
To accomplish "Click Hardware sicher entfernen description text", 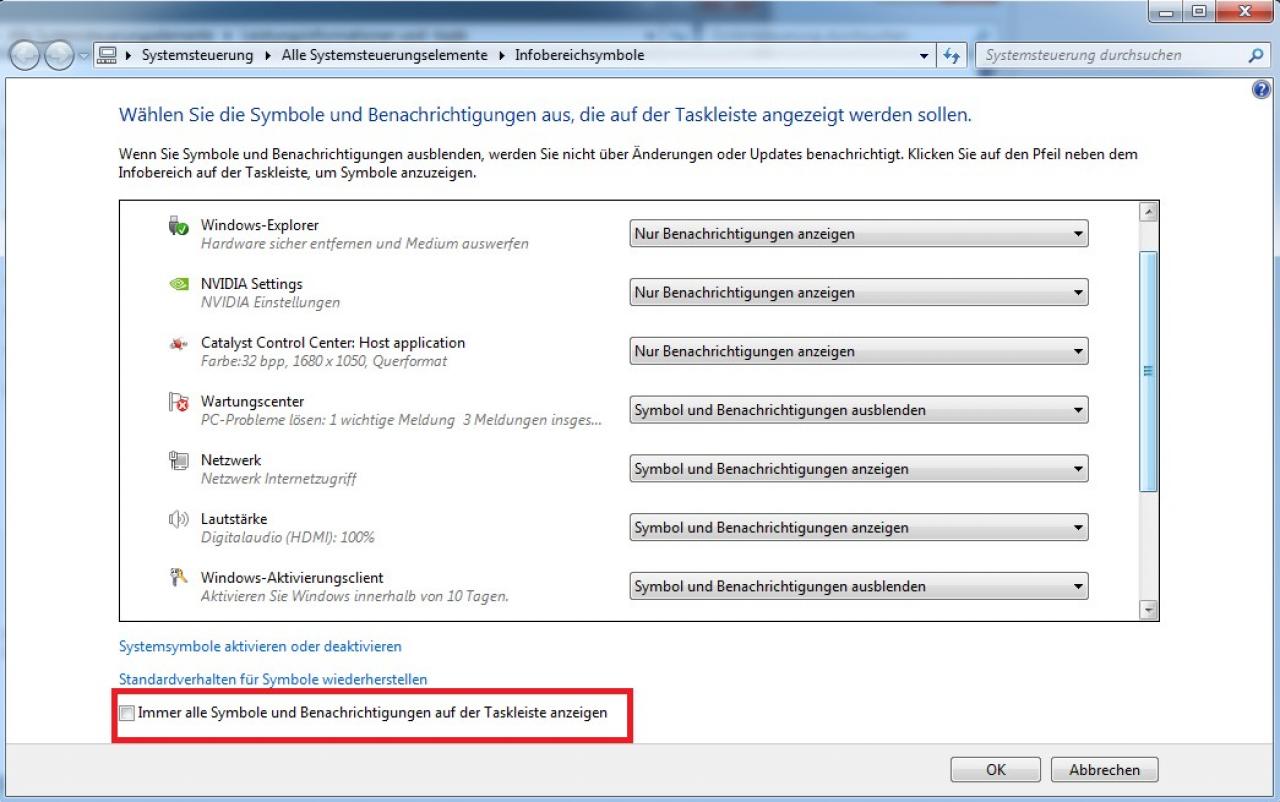I will point(365,244).
